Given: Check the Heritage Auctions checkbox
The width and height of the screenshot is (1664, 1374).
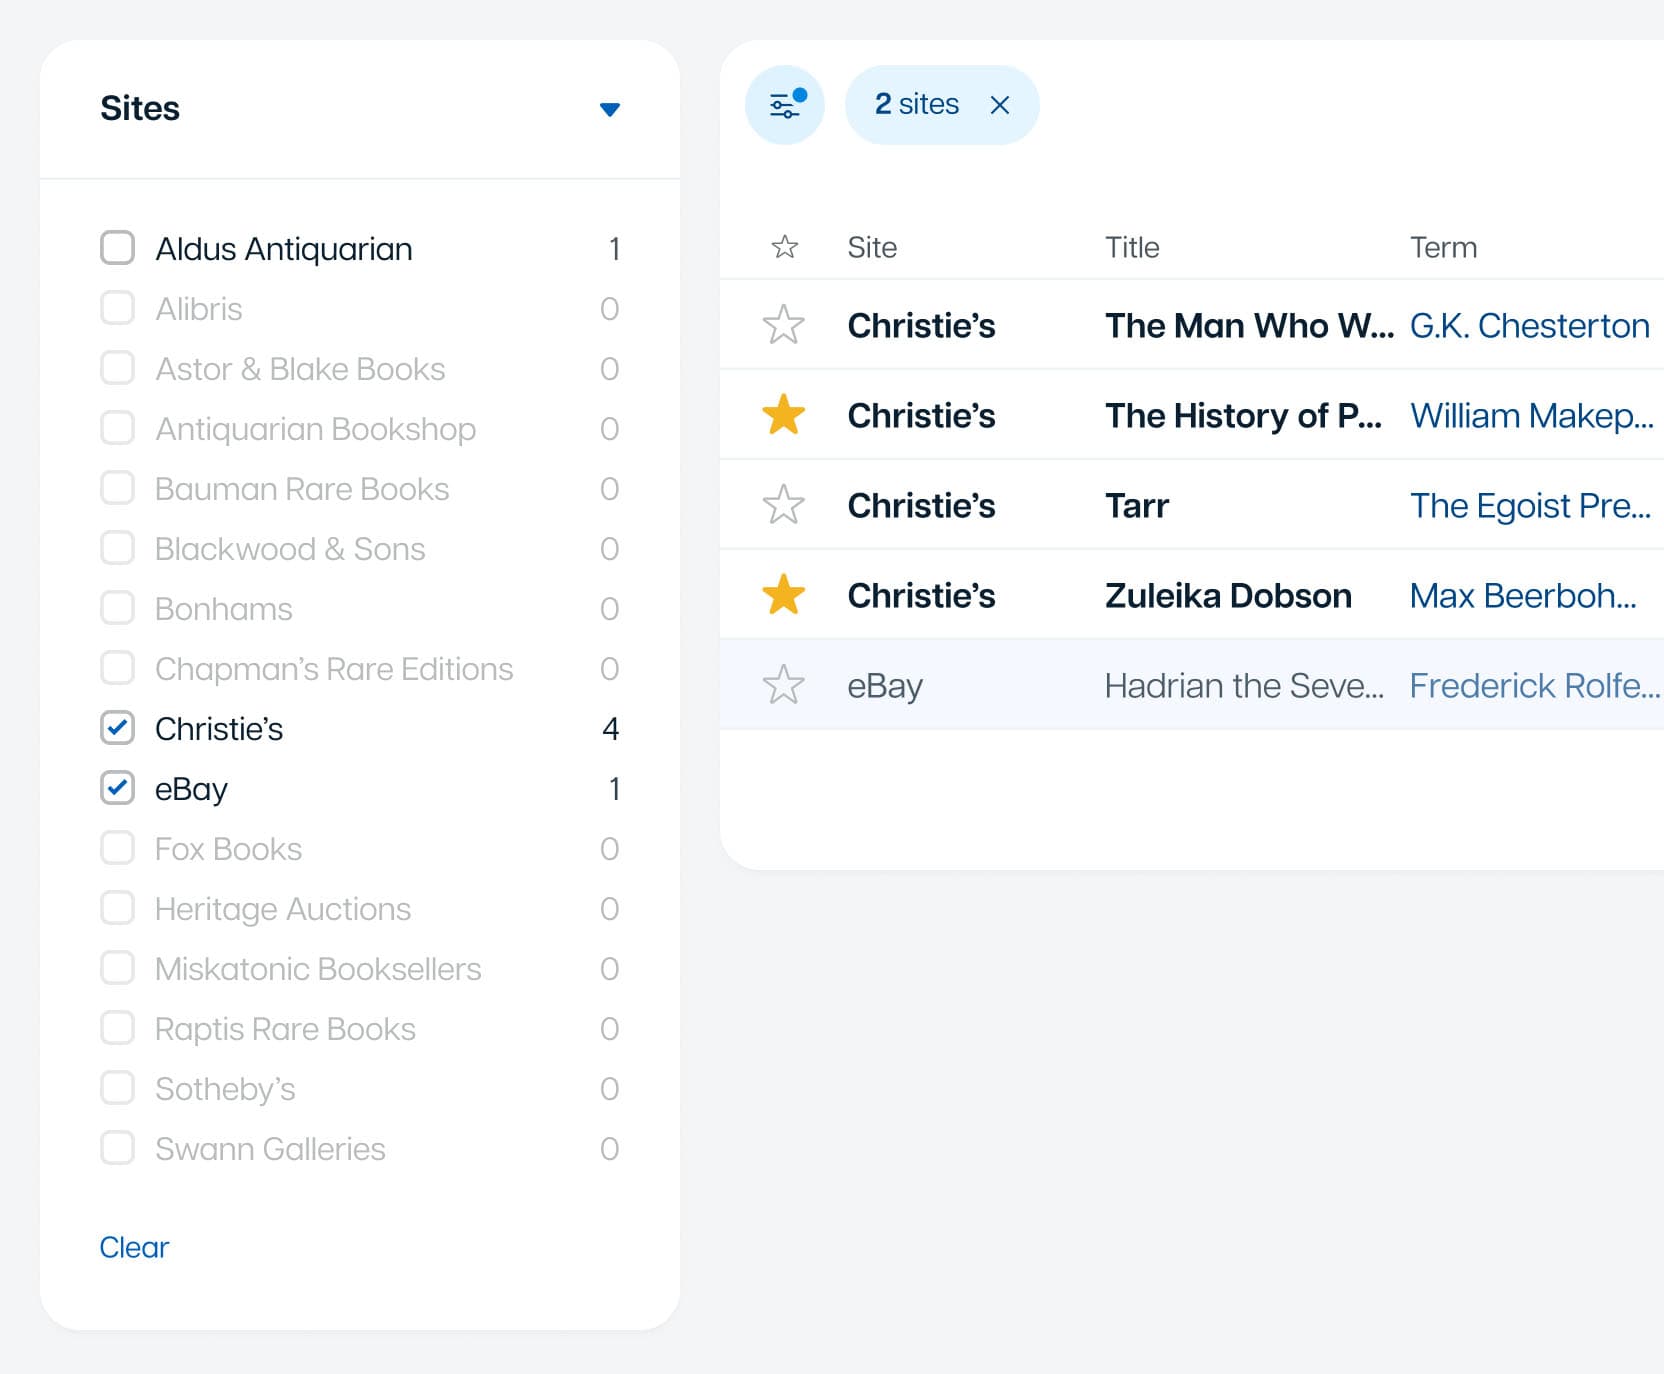Looking at the screenshot, I should [x=118, y=908].
